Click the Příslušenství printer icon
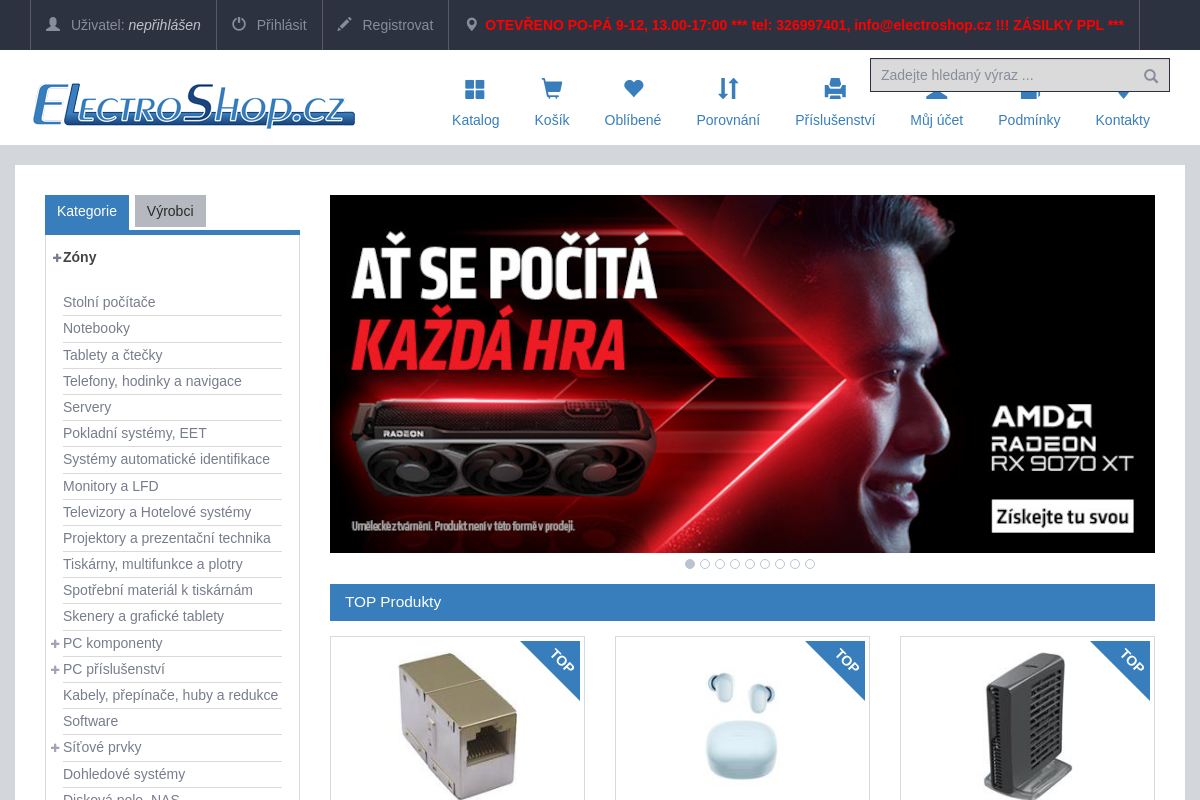This screenshot has height=800, width=1200. point(835,88)
